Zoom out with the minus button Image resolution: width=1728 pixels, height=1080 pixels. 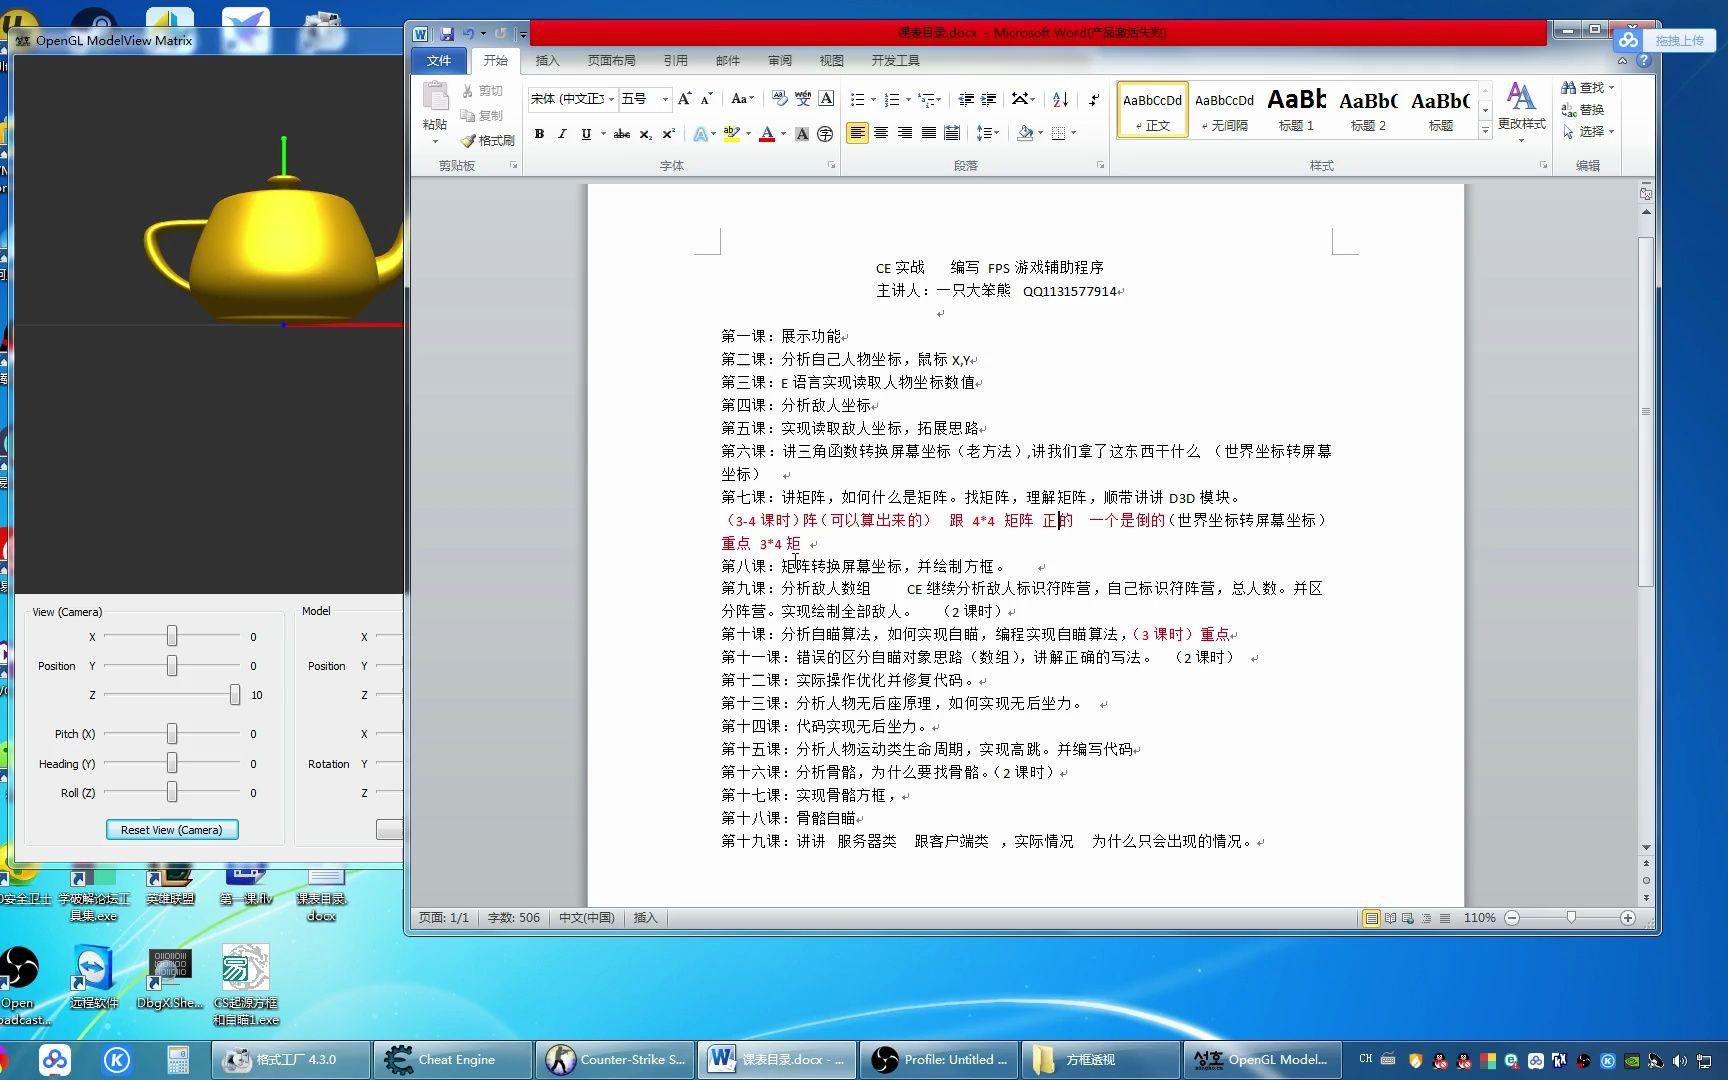click(1512, 918)
